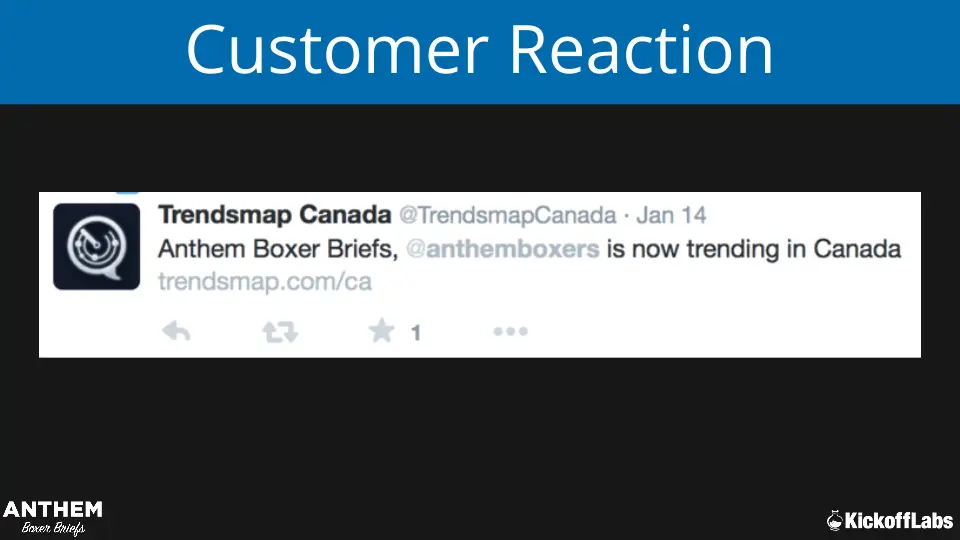The image size is (960, 540).
Task: Click the reply arrow icon
Action: pyautogui.click(x=176, y=332)
